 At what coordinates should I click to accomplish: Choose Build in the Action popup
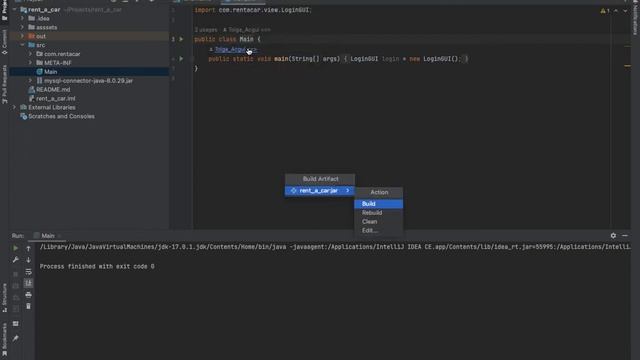378,204
